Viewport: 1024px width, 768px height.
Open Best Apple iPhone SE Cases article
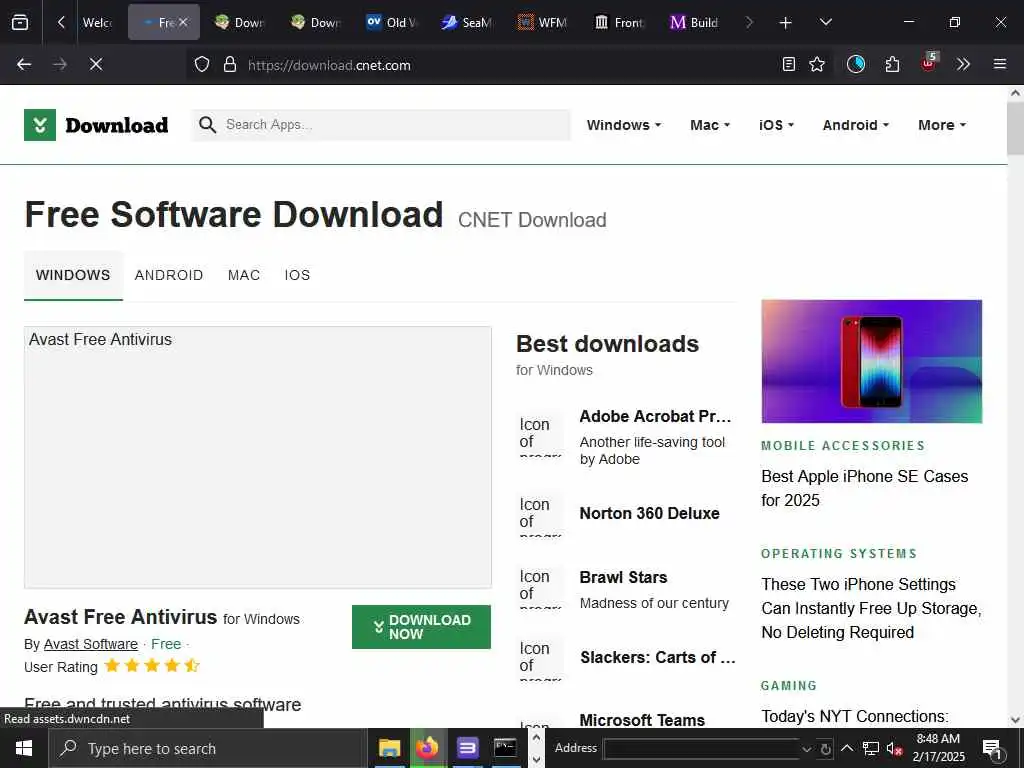tap(865, 488)
